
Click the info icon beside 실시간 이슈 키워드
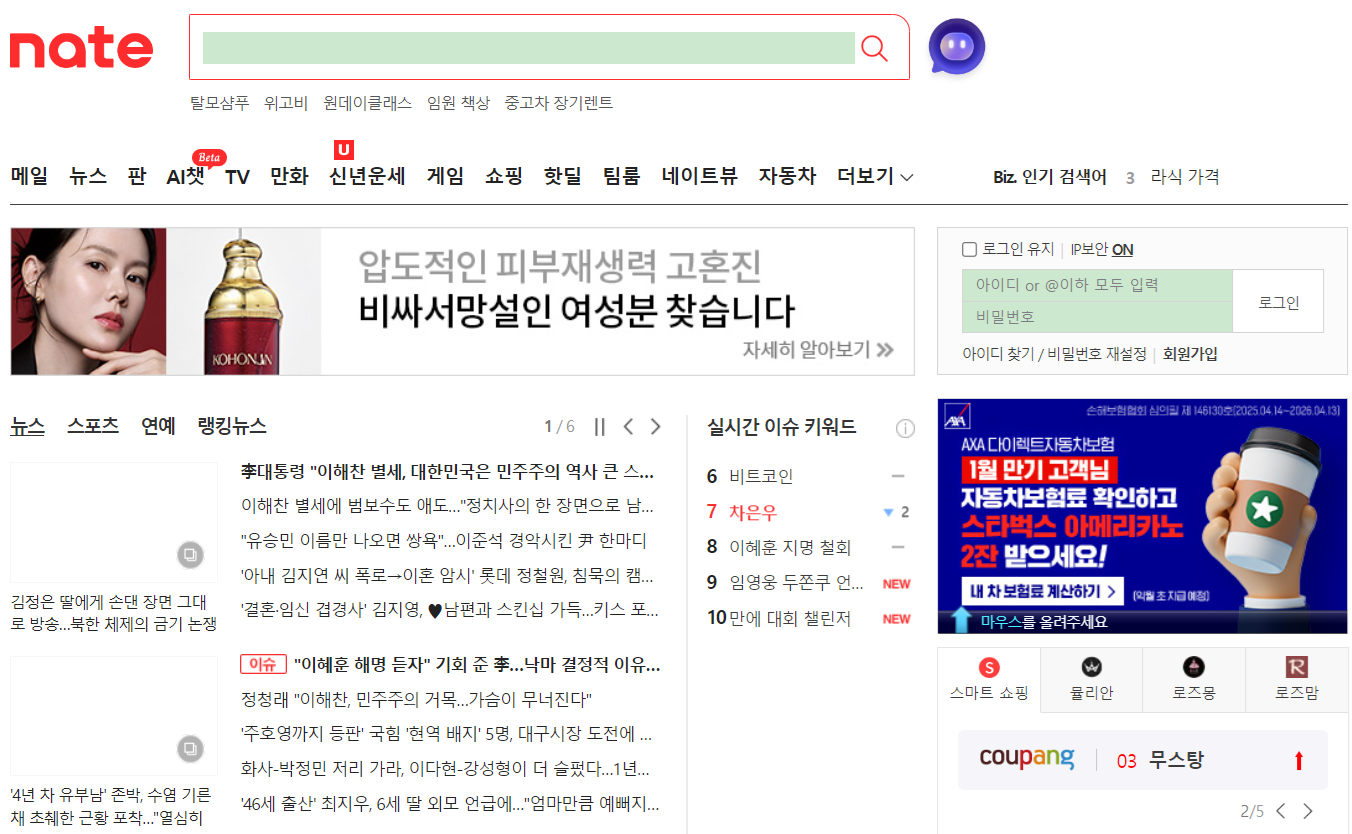tap(905, 429)
